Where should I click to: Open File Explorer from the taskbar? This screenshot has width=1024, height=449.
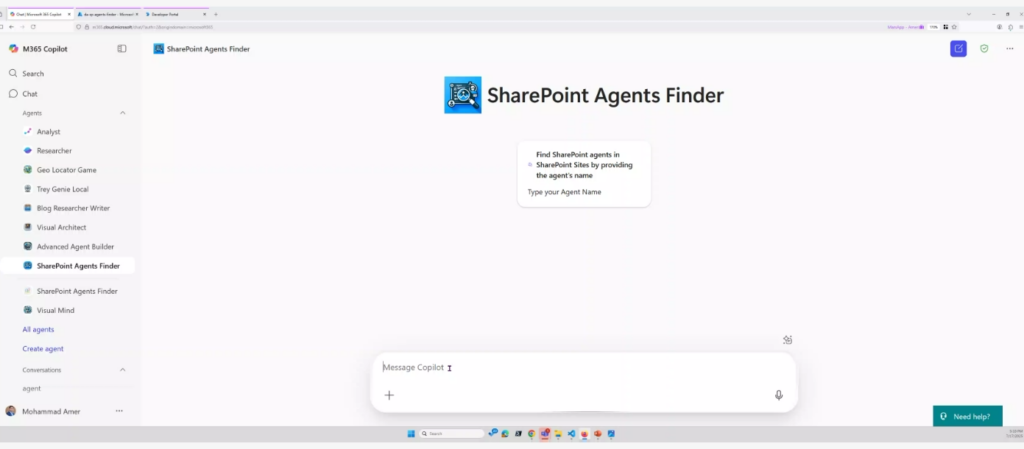558,433
